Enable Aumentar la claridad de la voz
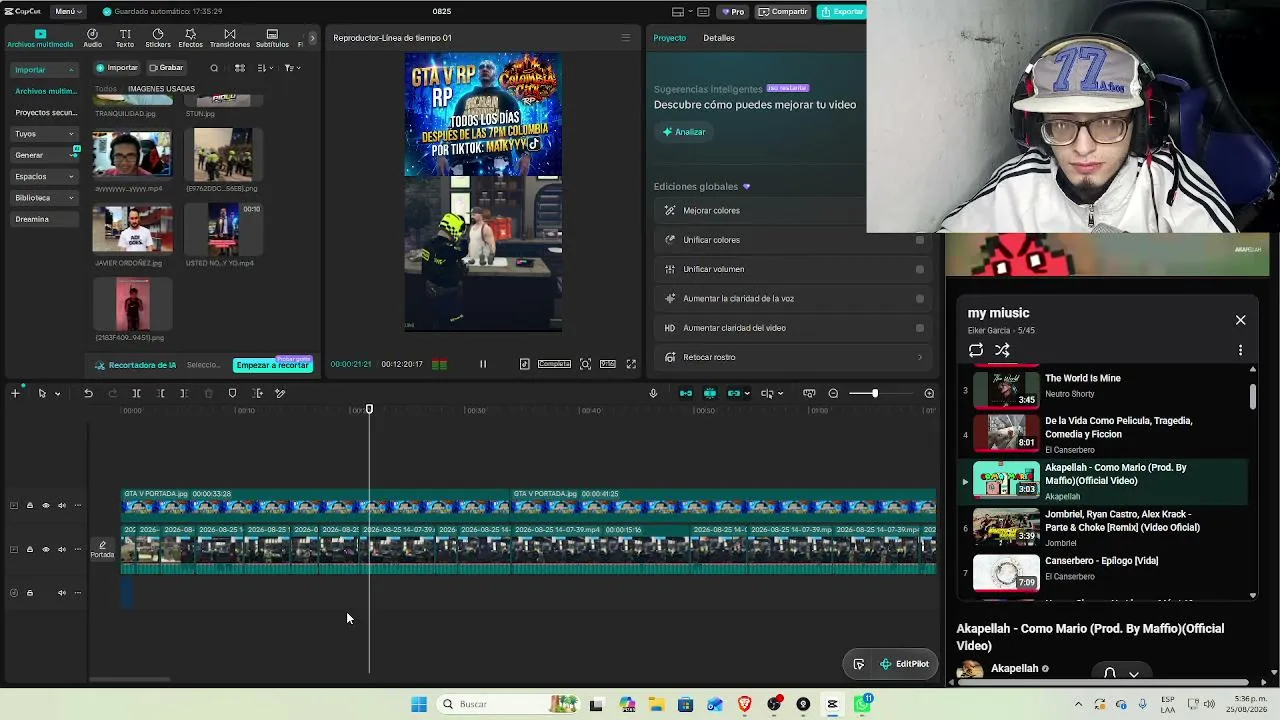Viewport: 1280px width, 720px height. 920,298
